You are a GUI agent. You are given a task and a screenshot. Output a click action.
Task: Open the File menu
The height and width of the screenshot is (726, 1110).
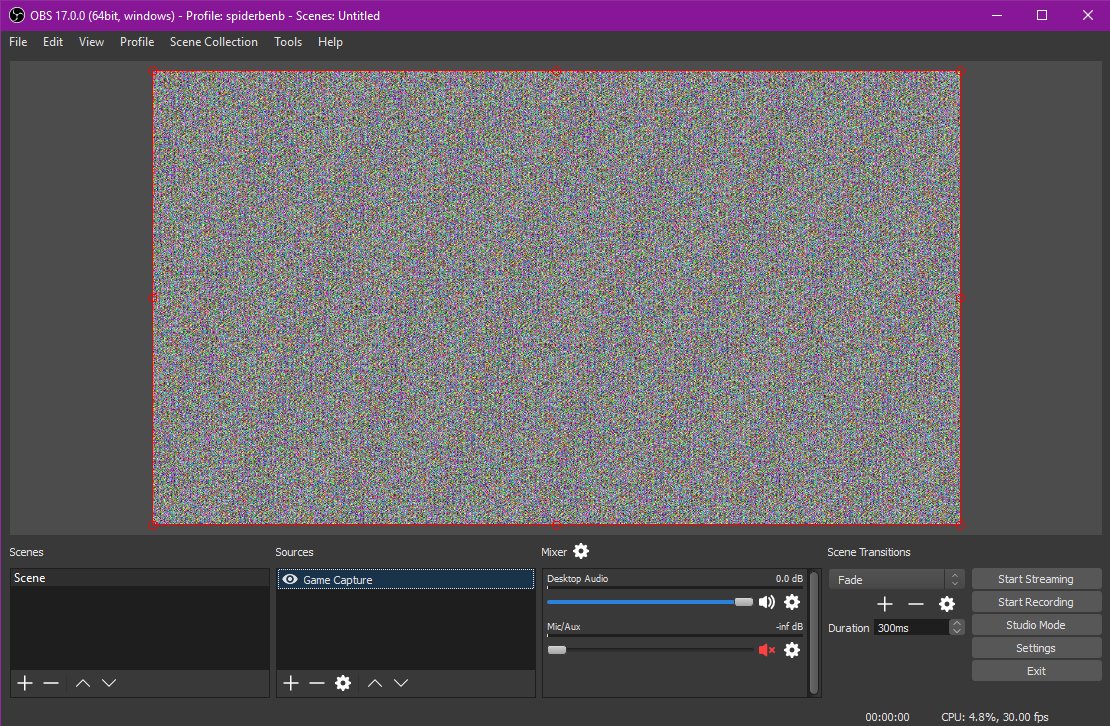[x=18, y=42]
